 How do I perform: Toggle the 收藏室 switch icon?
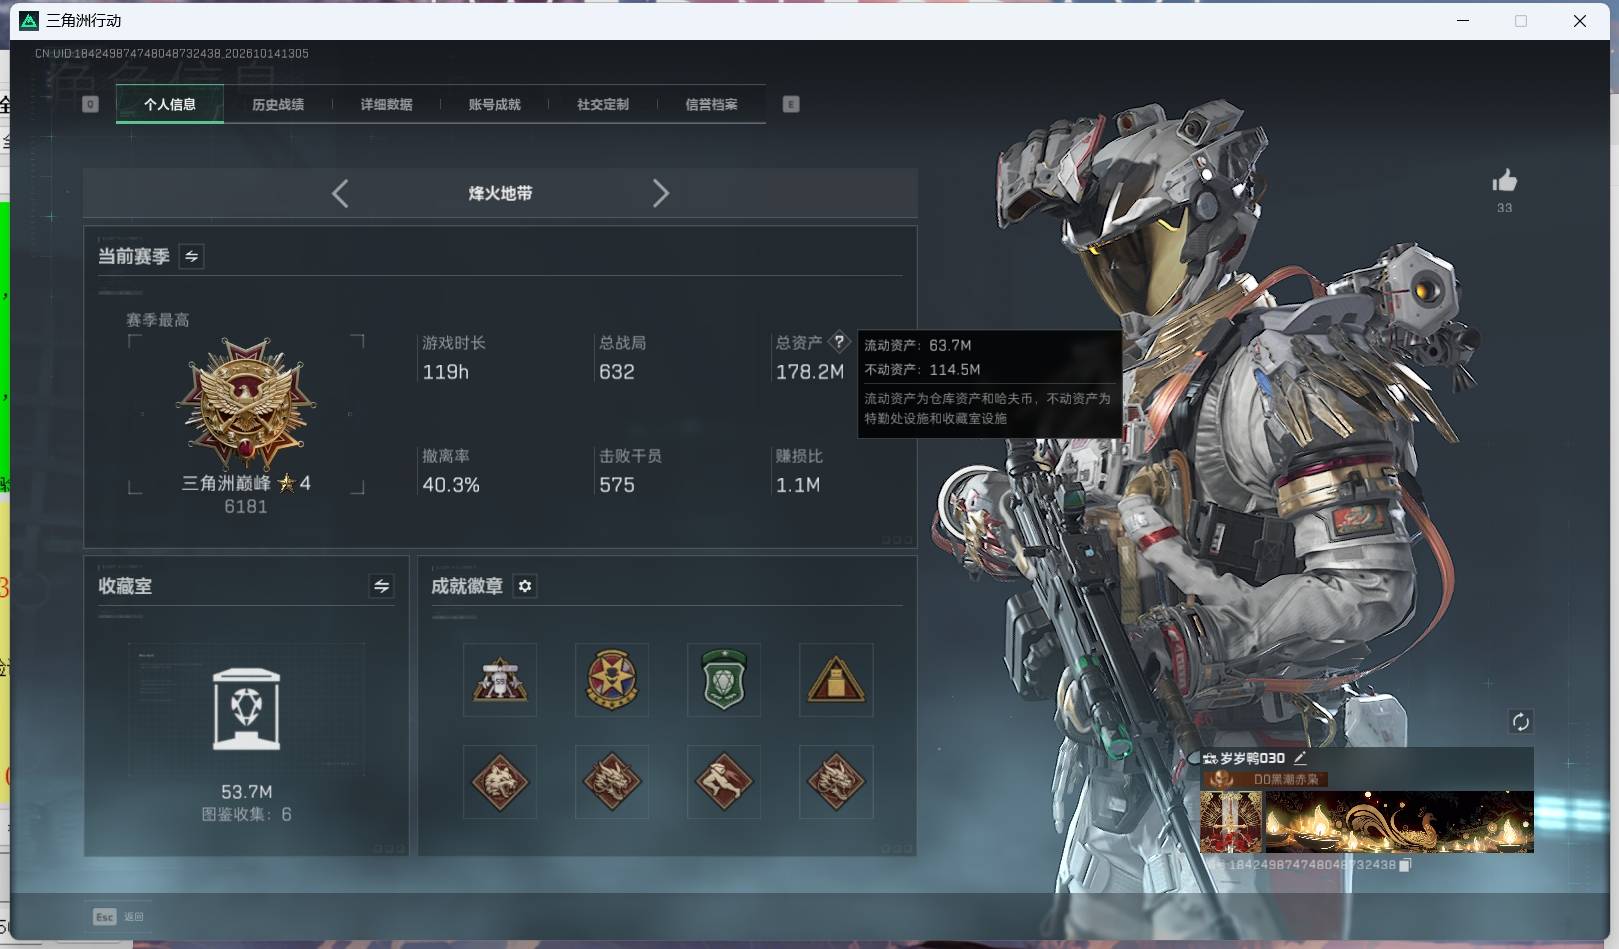381,586
